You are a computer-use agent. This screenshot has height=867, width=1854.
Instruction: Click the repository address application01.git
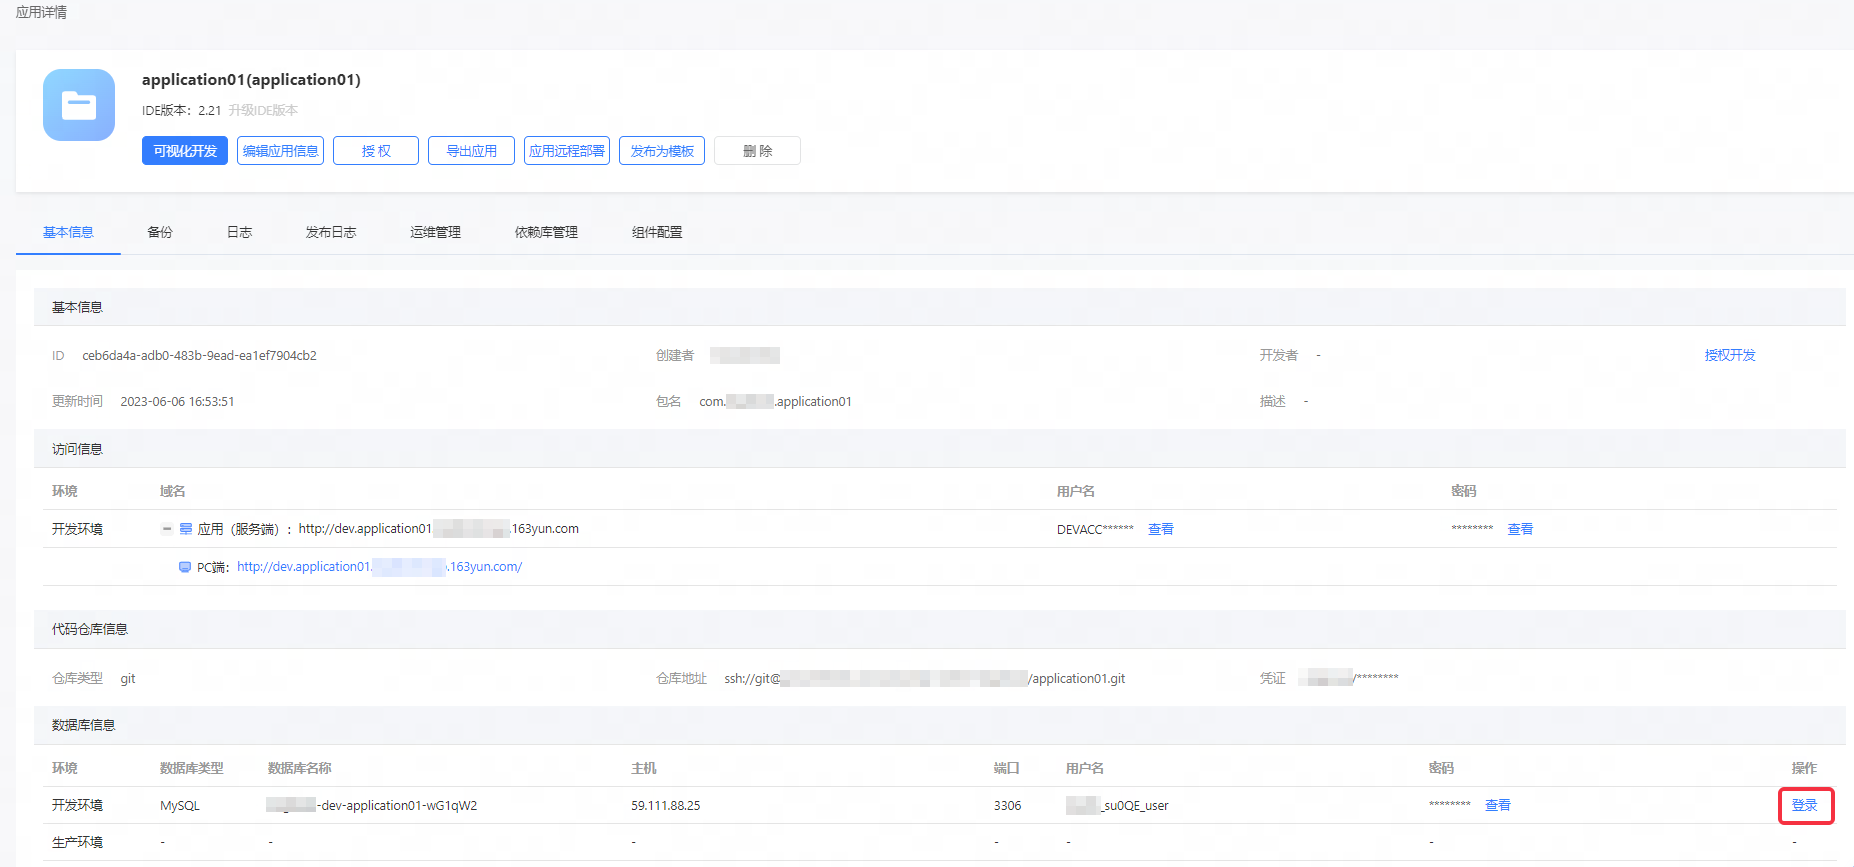click(925, 679)
